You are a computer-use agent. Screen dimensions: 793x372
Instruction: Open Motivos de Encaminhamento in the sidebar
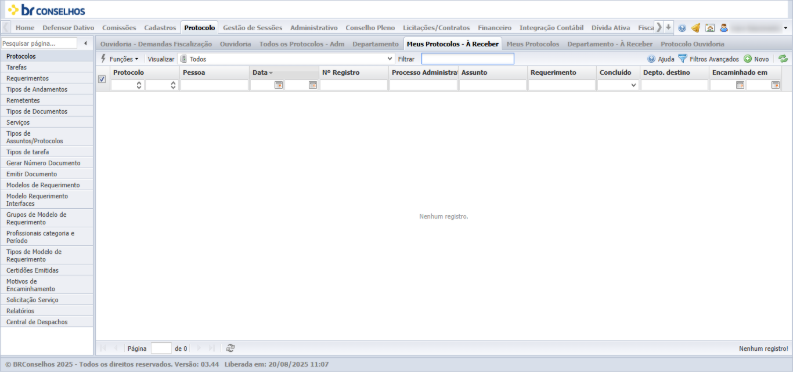click(x=47, y=285)
